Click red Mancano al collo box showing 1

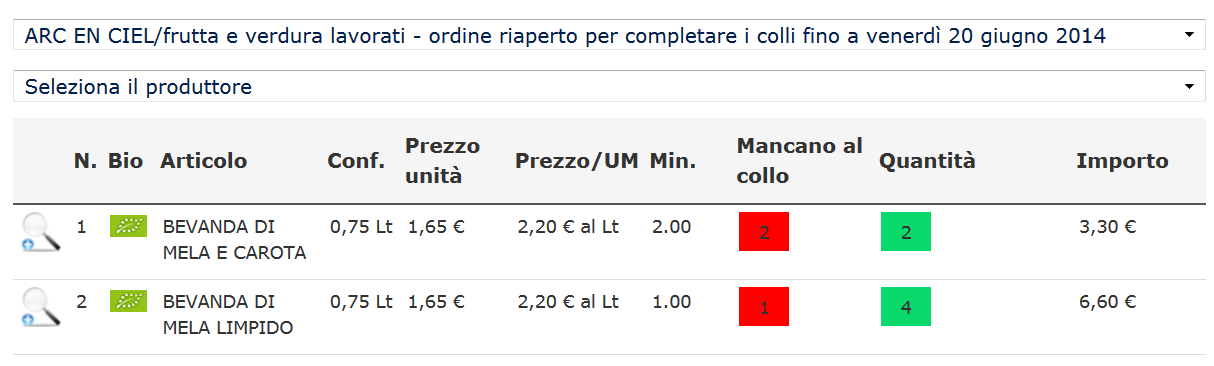pyautogui.click(x=764, y=307)
